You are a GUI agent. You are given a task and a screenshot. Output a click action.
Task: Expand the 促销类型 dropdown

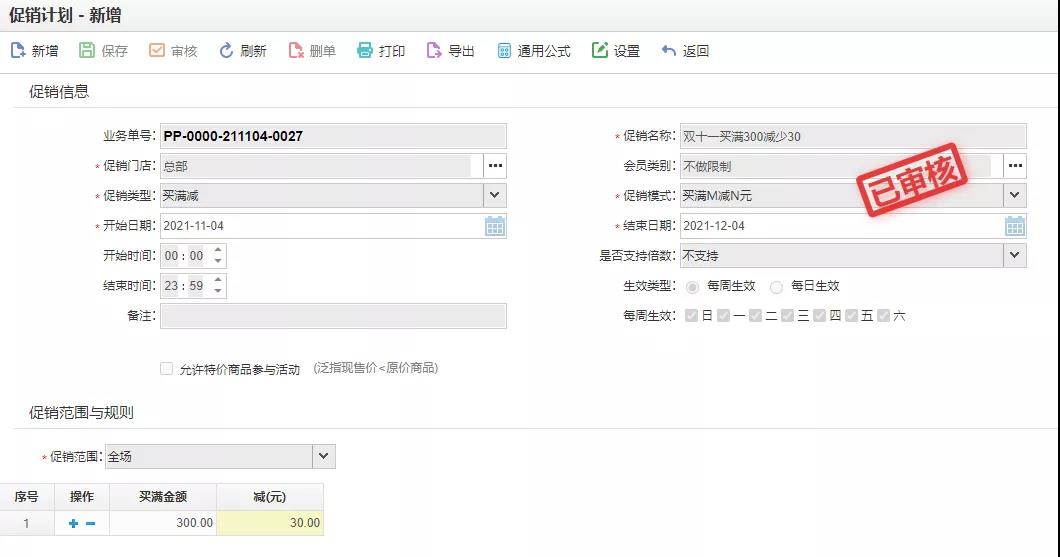pos(495,196)
